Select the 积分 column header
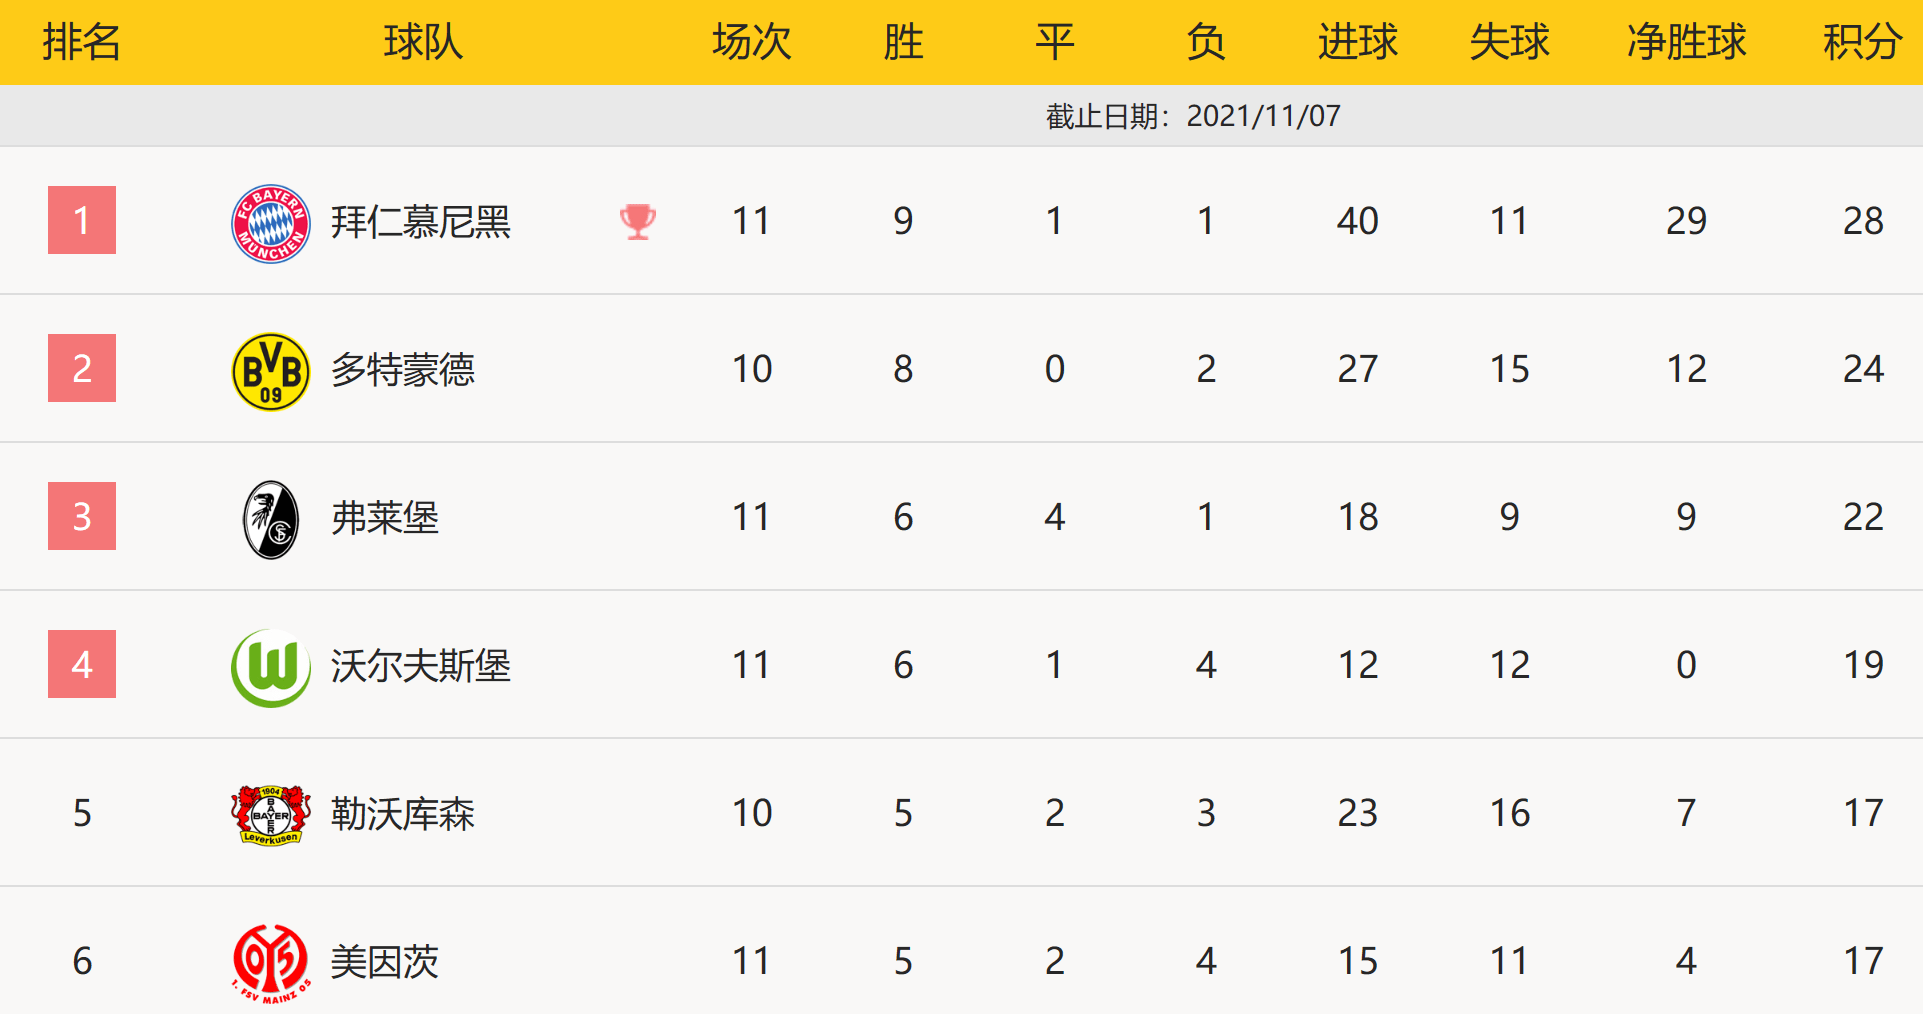Viewport: 1923px width, 1014px height. [1862, 42]
